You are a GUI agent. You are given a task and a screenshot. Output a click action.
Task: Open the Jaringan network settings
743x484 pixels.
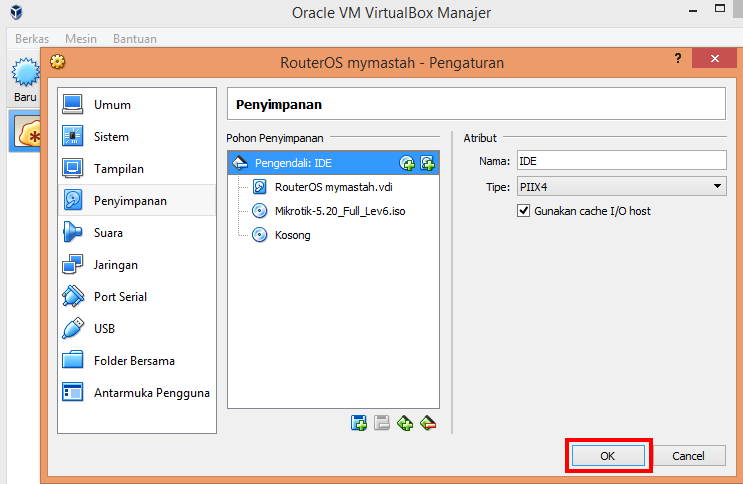click(136, 265)
